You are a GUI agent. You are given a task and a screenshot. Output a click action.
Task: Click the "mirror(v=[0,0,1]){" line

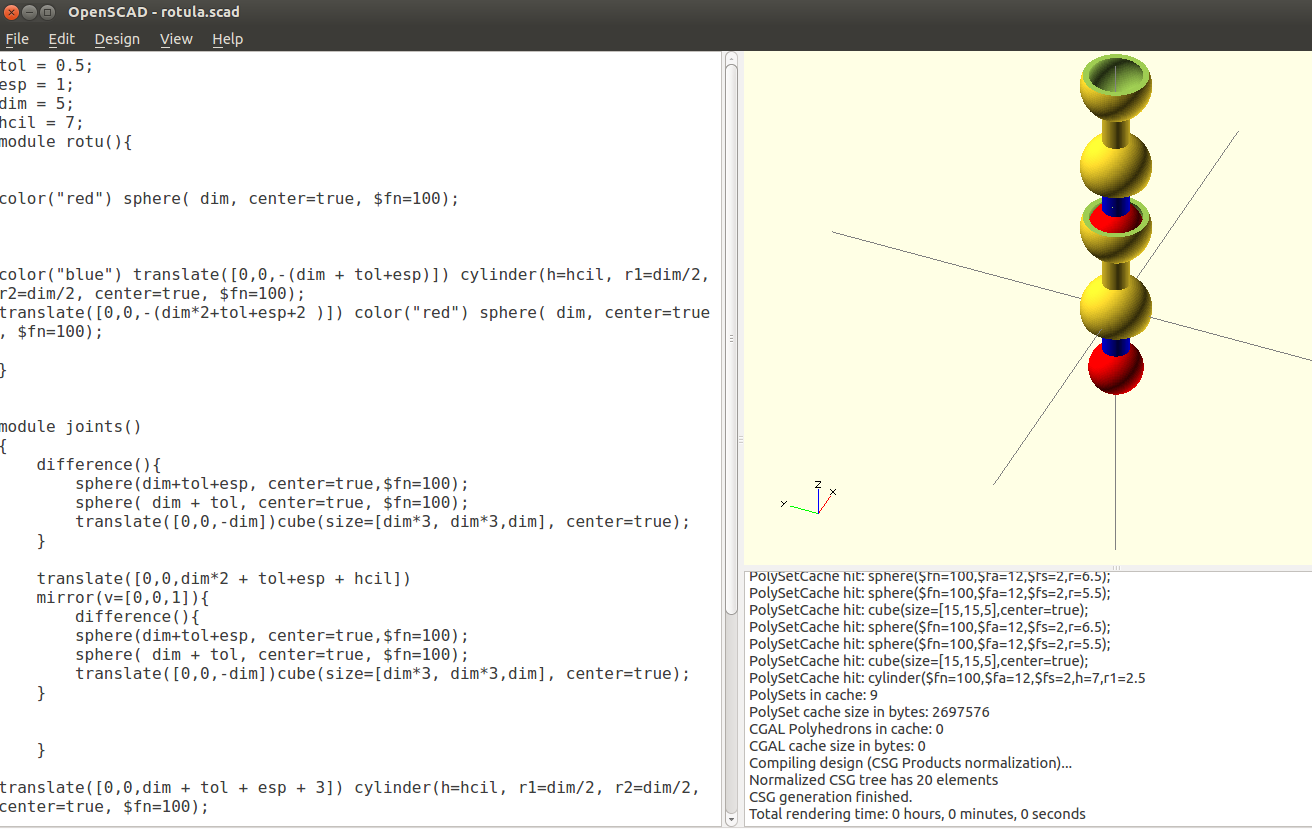point(123,598)
